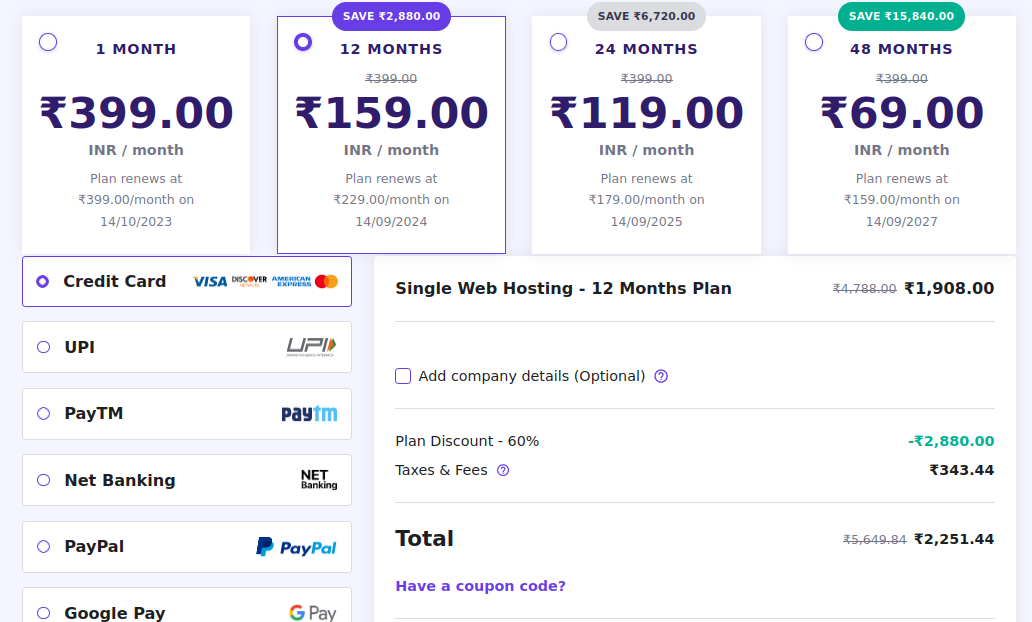Choose UPI payment method
1032x622 pixels.
pyautogui.click(x=43, y=347)
